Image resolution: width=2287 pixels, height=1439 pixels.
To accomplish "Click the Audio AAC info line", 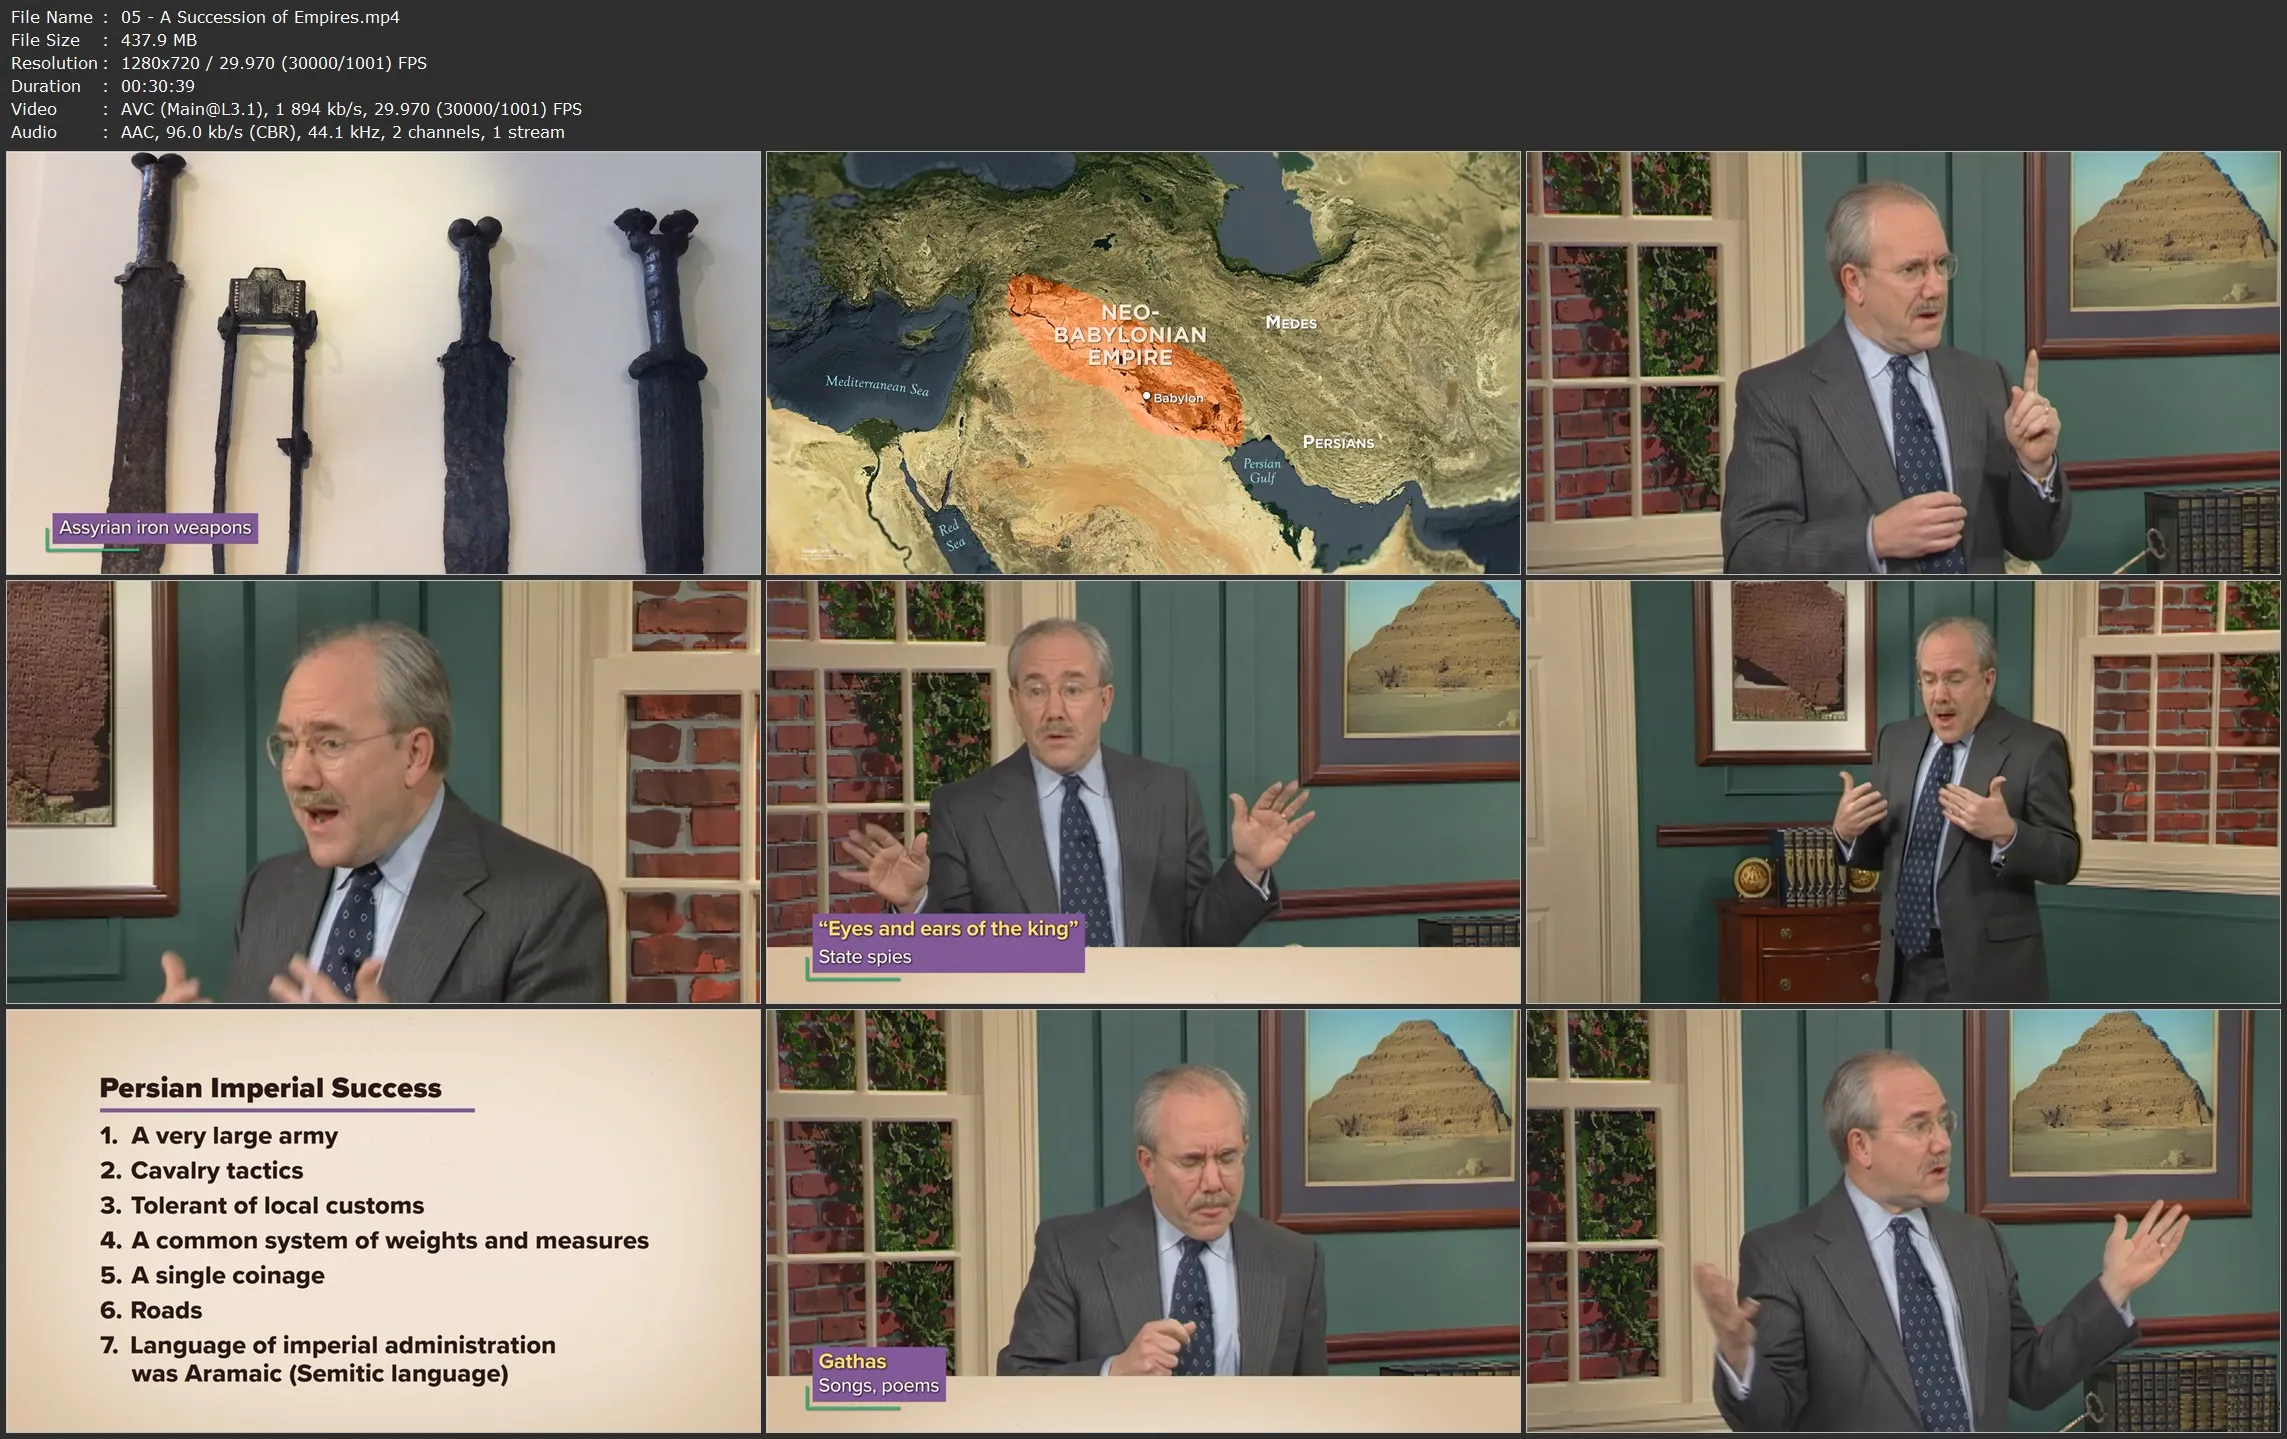I will point(287,132).
